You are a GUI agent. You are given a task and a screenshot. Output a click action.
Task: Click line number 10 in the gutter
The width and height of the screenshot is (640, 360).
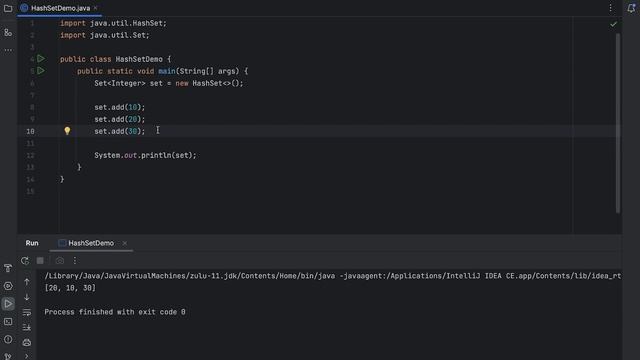pyautogui.click(x=30, y=131)
